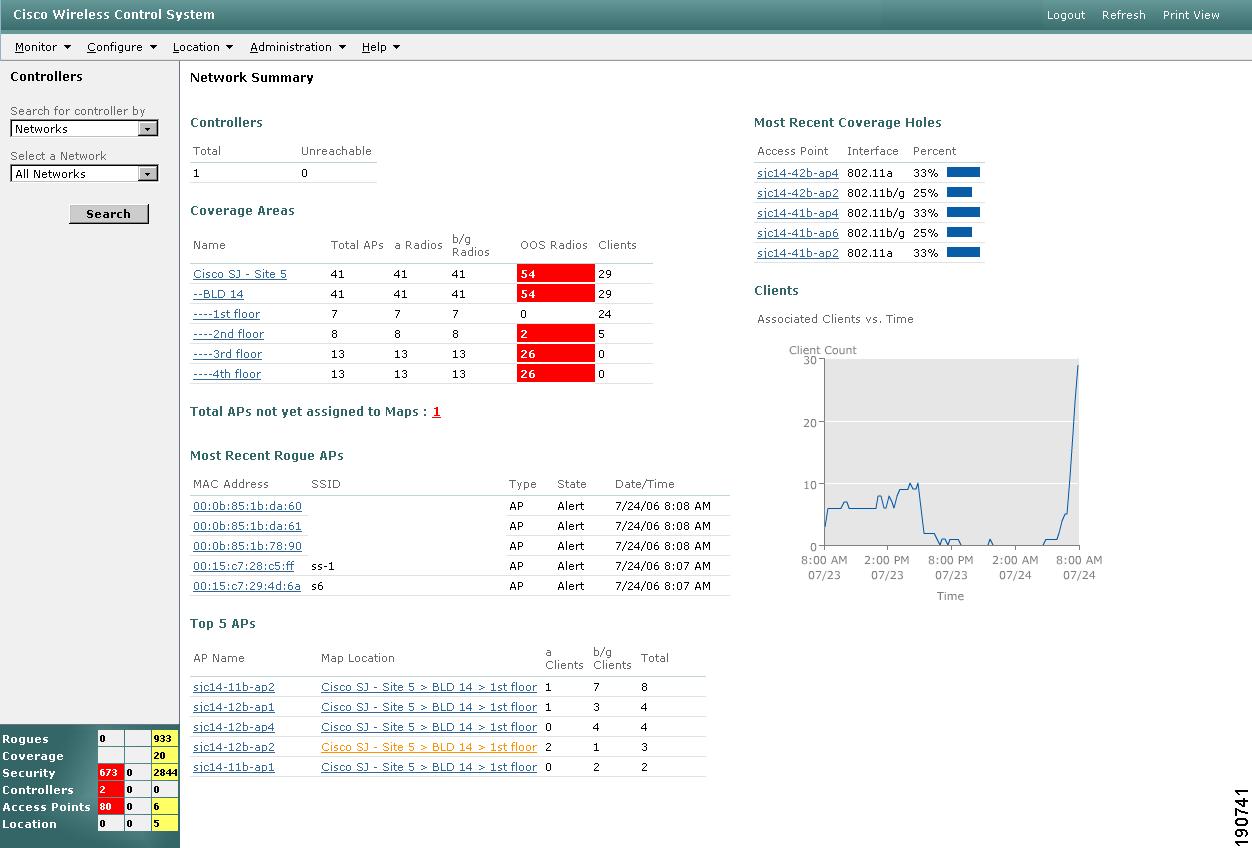The height and width of the screenshot is (848, 1252).
Task: Open AP sjc14-12b-ap2 in Top 5 APs
Action: click(x=234, y=747)
